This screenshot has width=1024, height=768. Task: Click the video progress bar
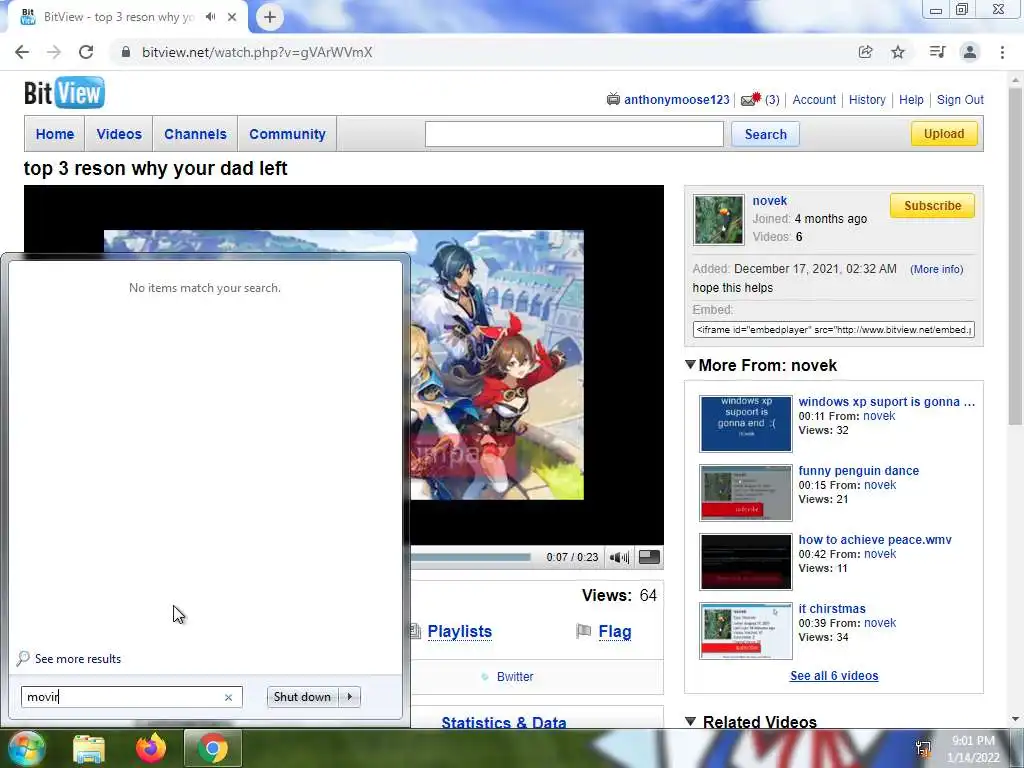pyautogui.click(x=470, y=557)
